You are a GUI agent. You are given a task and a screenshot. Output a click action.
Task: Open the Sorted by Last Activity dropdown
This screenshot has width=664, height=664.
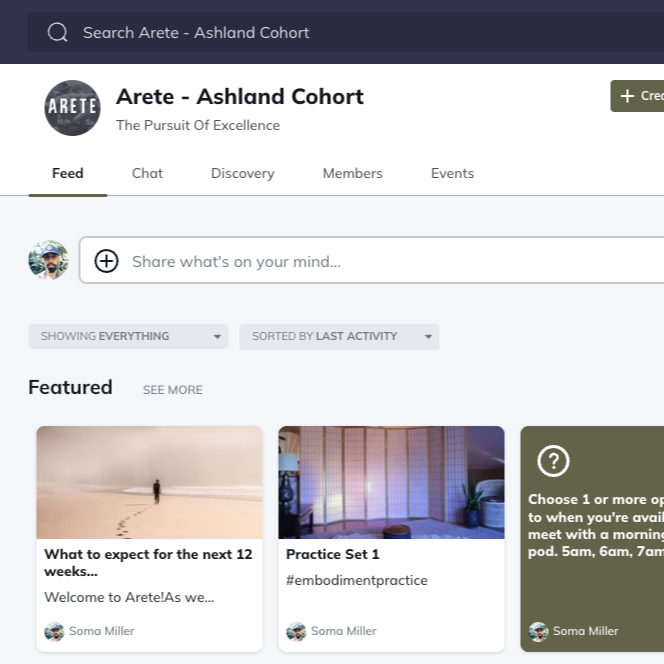[x=339, y=336]
